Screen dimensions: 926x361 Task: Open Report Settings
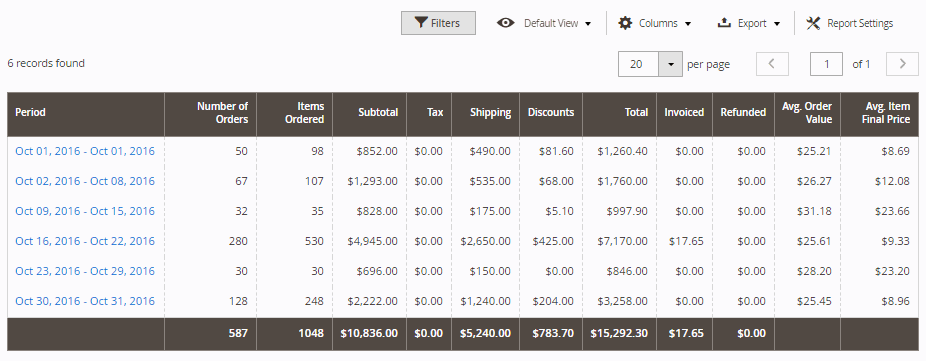(849, 23)
